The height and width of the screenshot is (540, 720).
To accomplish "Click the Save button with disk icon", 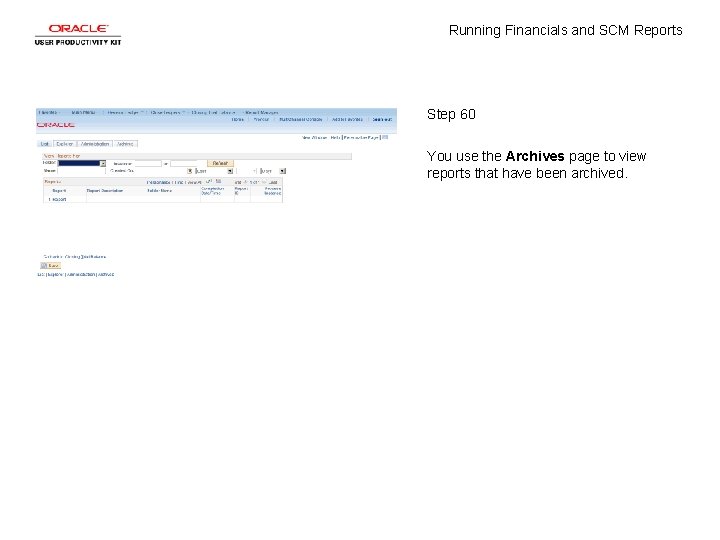I will [51, 265].
